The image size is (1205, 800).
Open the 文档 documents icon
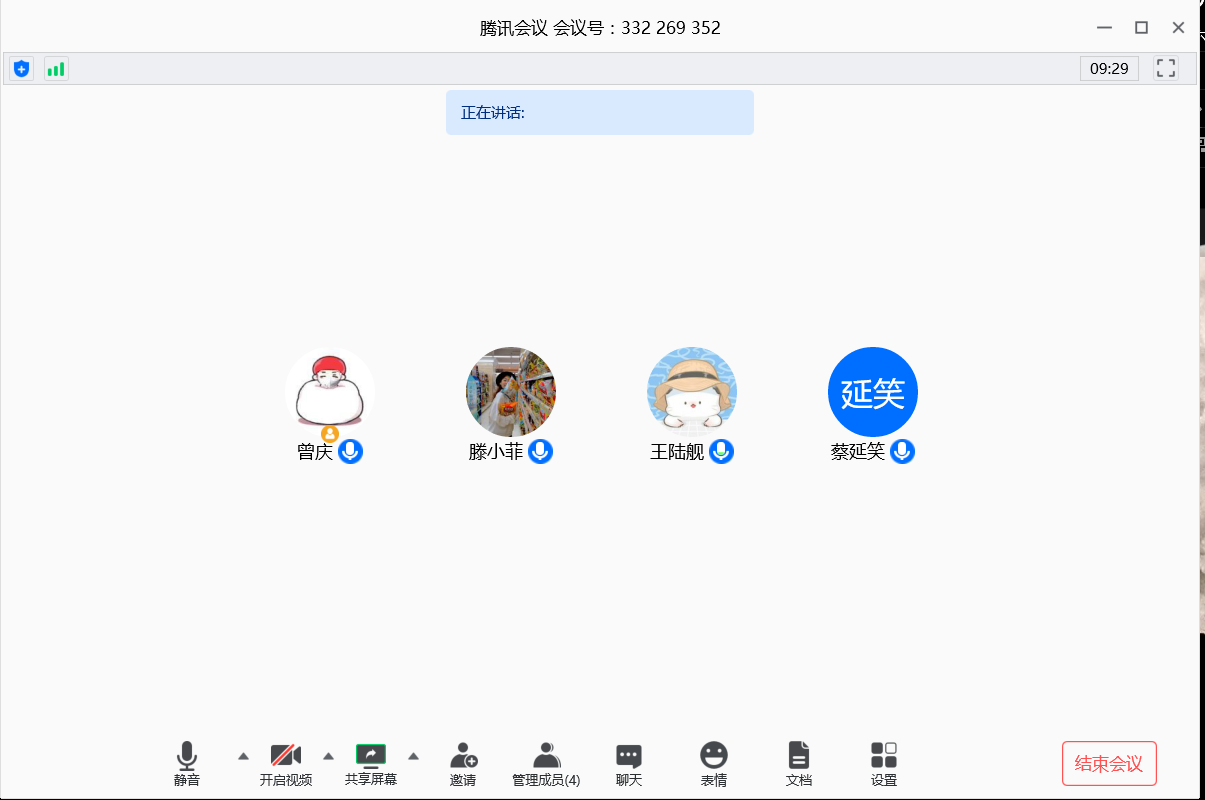point(798,765)
